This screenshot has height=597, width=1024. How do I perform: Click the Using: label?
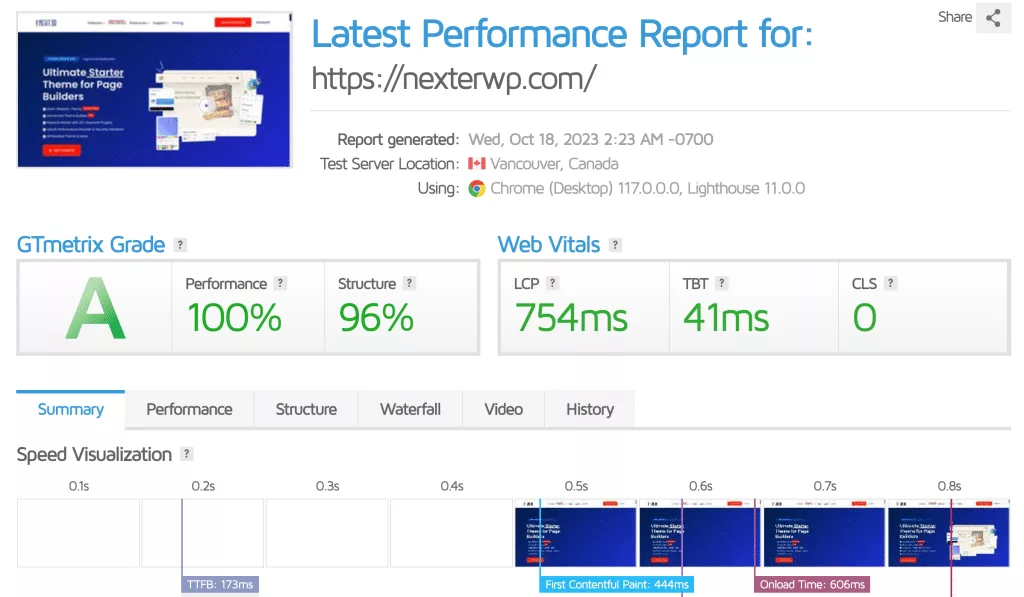pyautogui.click(x=438, y=189)
